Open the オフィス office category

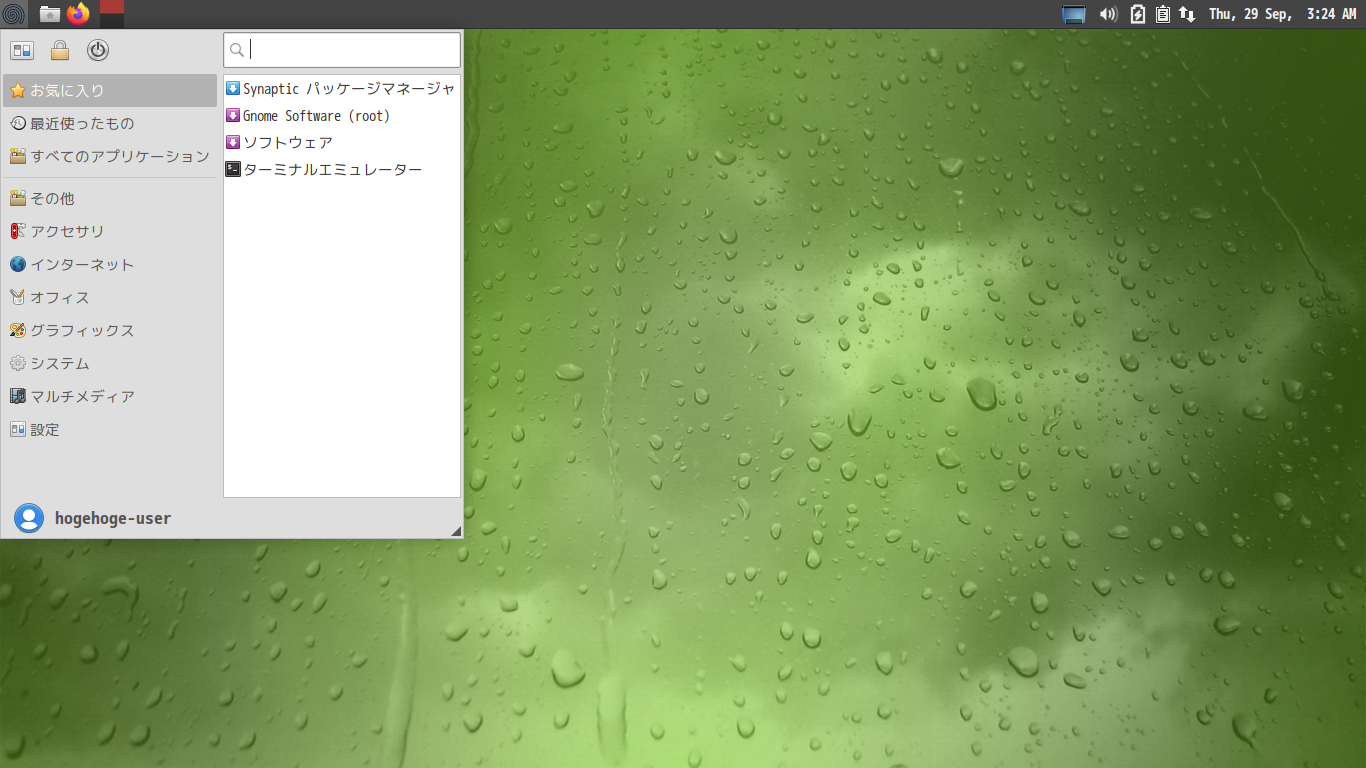pos(110,297)
